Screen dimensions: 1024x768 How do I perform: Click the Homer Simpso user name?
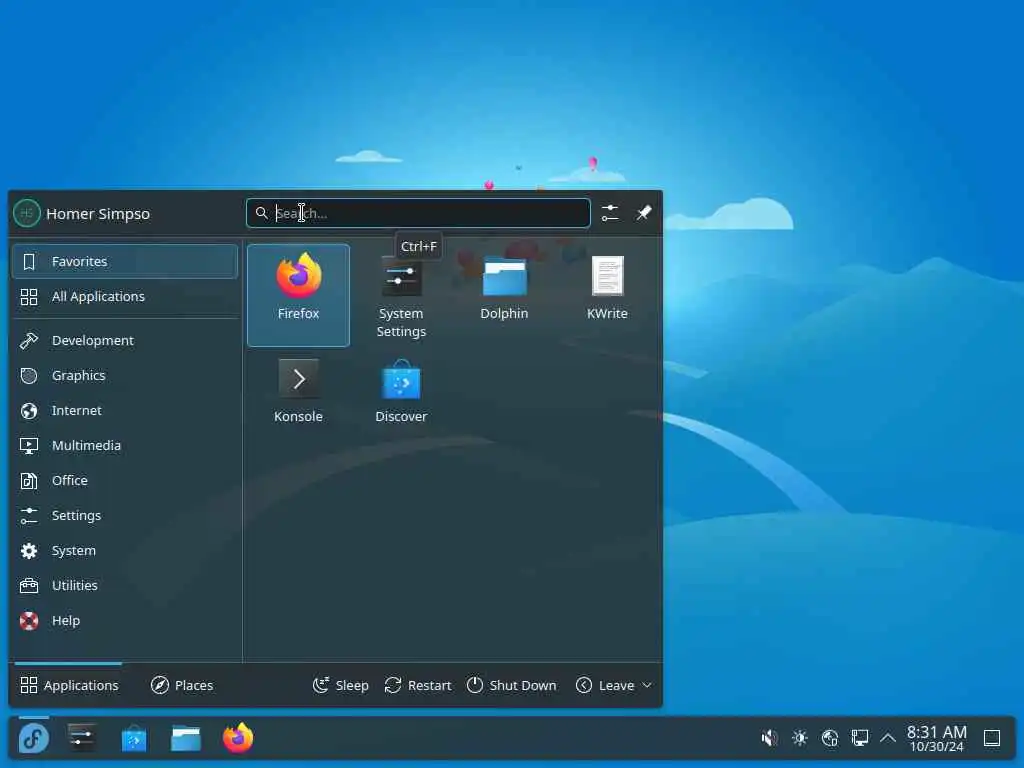(98, 214)
